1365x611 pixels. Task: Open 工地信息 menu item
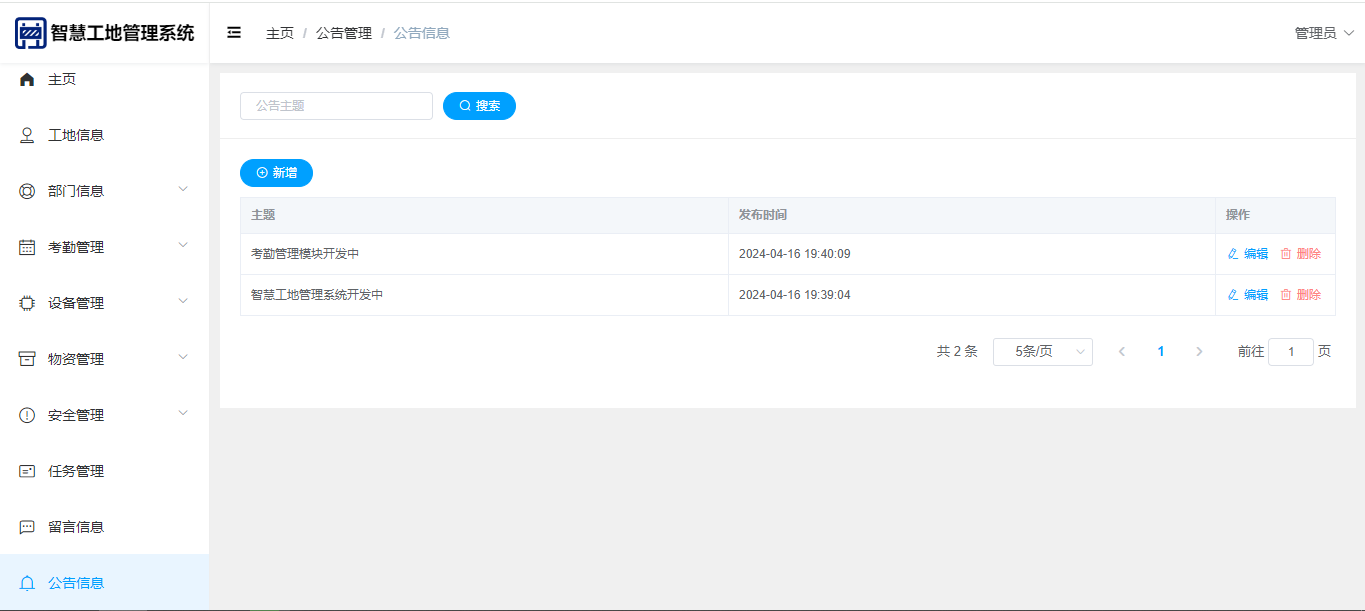tap(104, 135)
